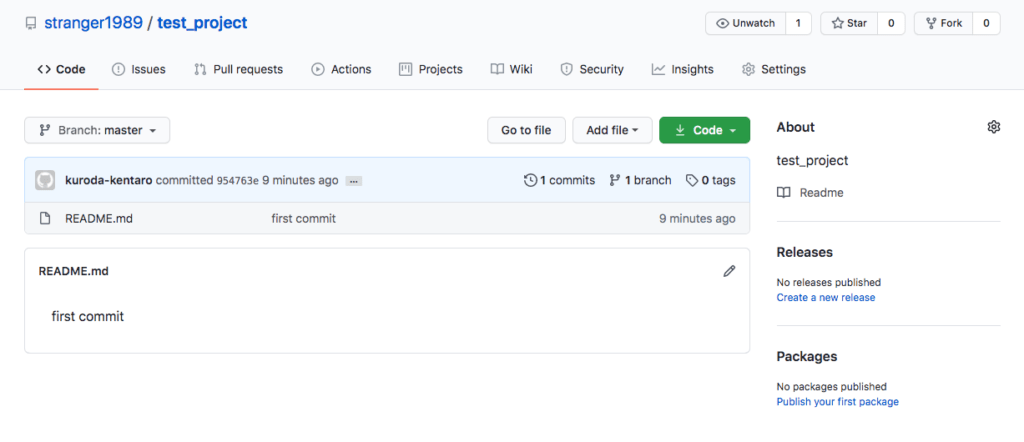1024x442 pixels.
Task: Click Publish your first package link
Action: [837, 402]
